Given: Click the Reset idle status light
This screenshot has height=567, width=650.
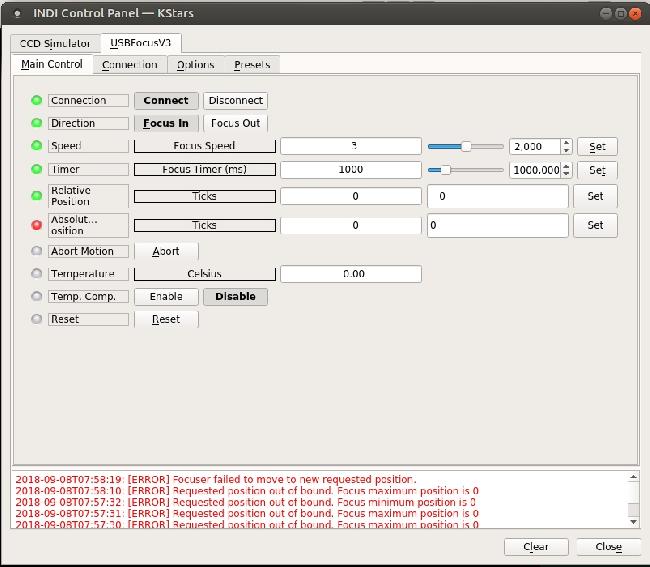Looking at the screenshot, I should coord(36,319).
